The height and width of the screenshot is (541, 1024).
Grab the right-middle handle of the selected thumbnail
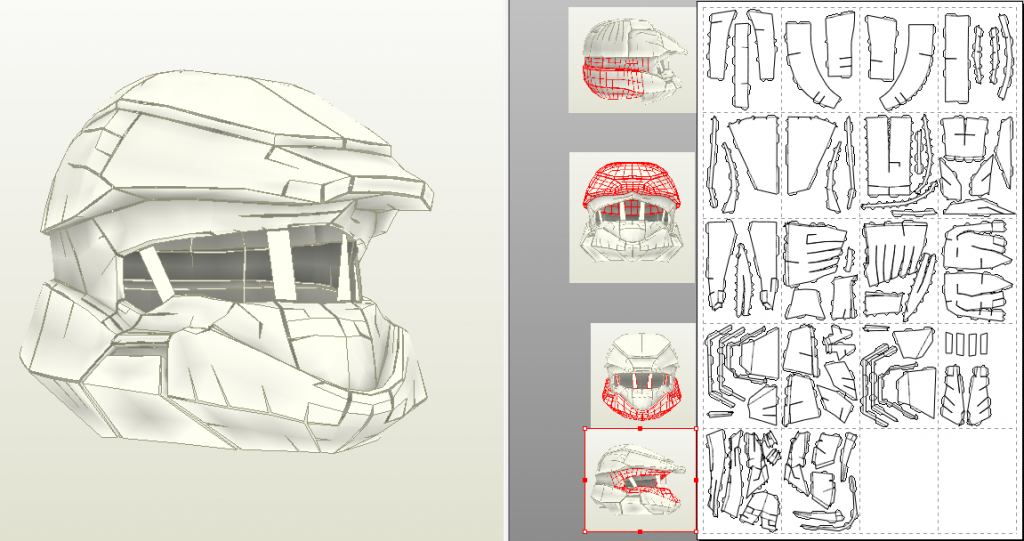point(696,480)
